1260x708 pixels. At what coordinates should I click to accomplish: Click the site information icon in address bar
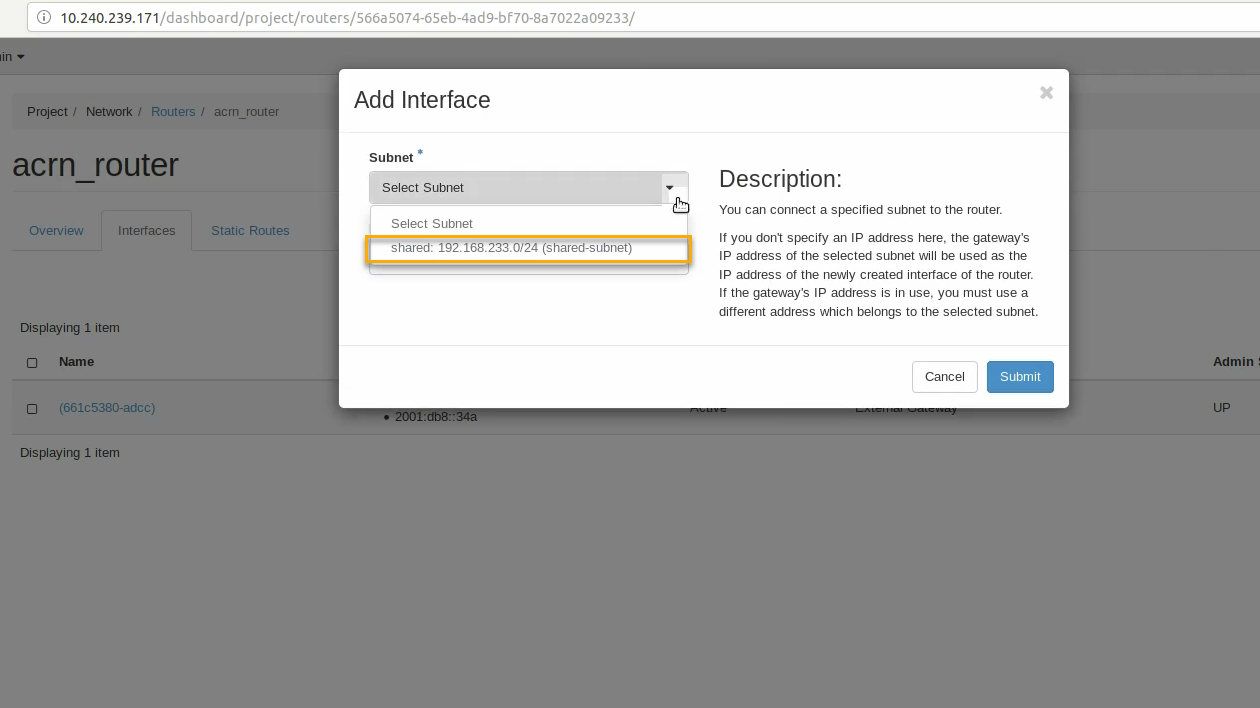[x=43, y=18]
